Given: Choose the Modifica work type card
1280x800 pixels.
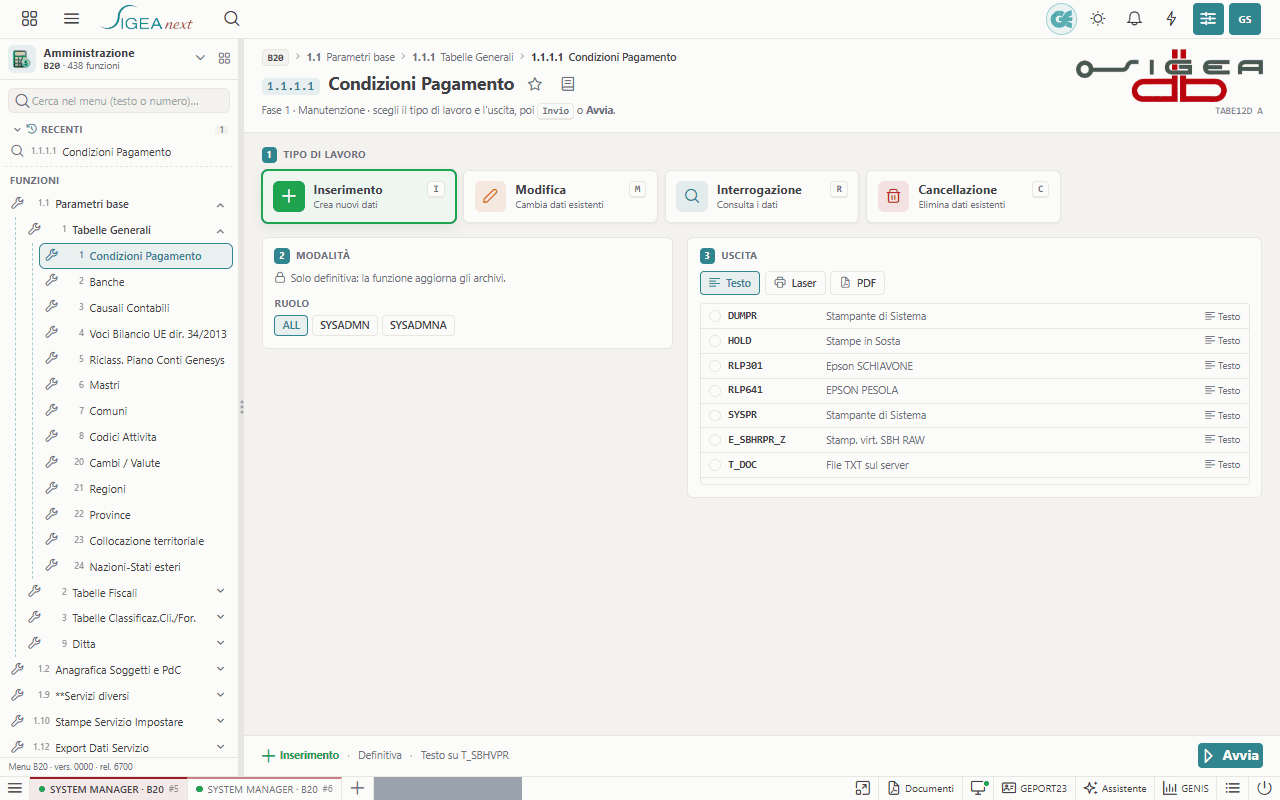Looking at the screenshot, I should point(560,196).
